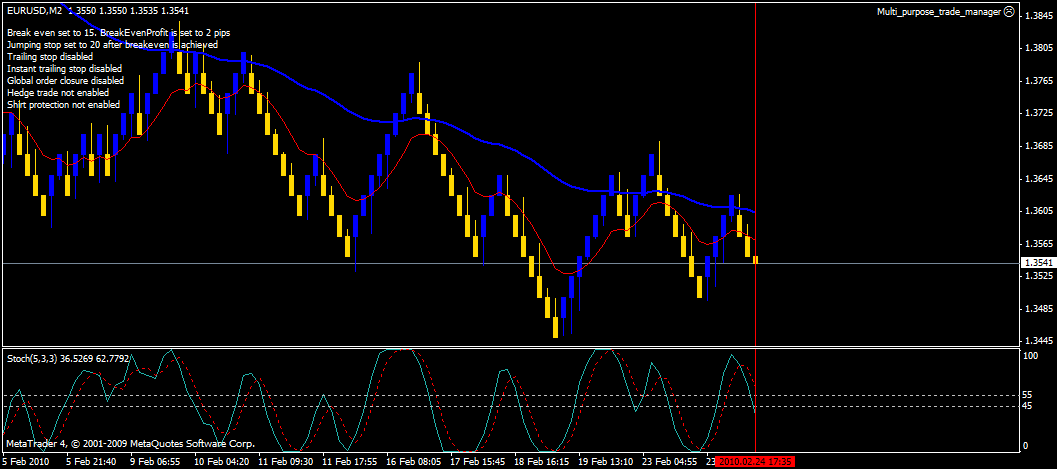The image size is (1057, 469).
Task: Click the 'Instant trailing stop disabled' text
Action: [64, 69]
